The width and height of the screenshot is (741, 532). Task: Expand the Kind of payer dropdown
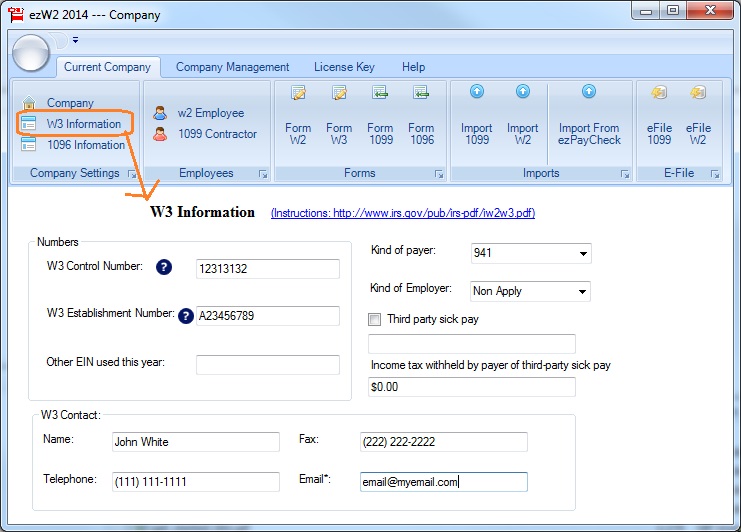[582, 254]
